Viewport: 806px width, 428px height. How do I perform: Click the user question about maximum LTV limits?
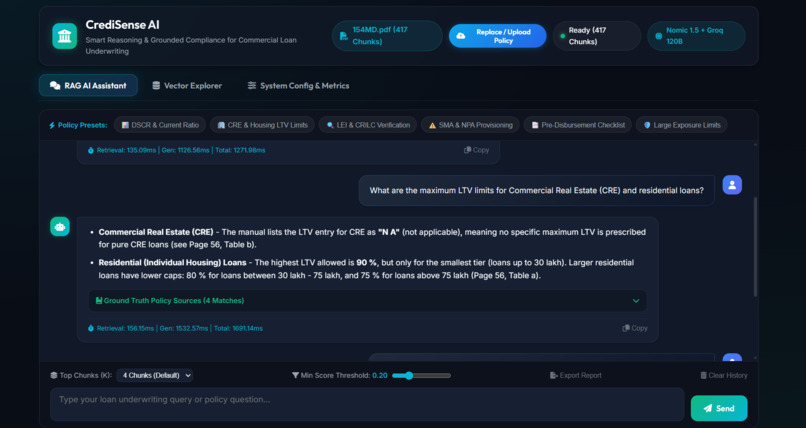[537, 190]
